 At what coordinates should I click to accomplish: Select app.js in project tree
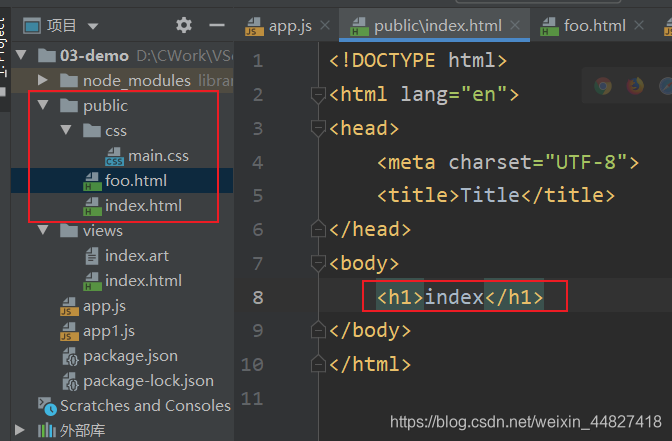pos(104,306)
